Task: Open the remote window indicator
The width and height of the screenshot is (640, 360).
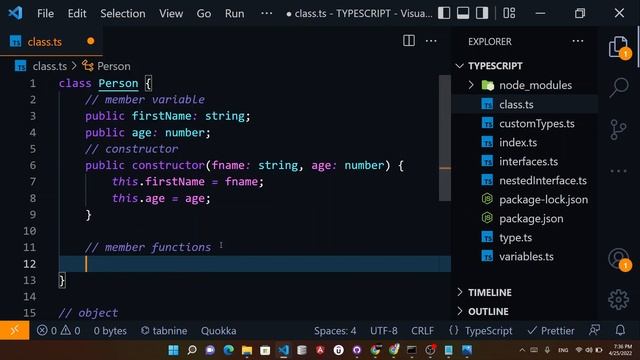Action: click(x=15, y=330)
